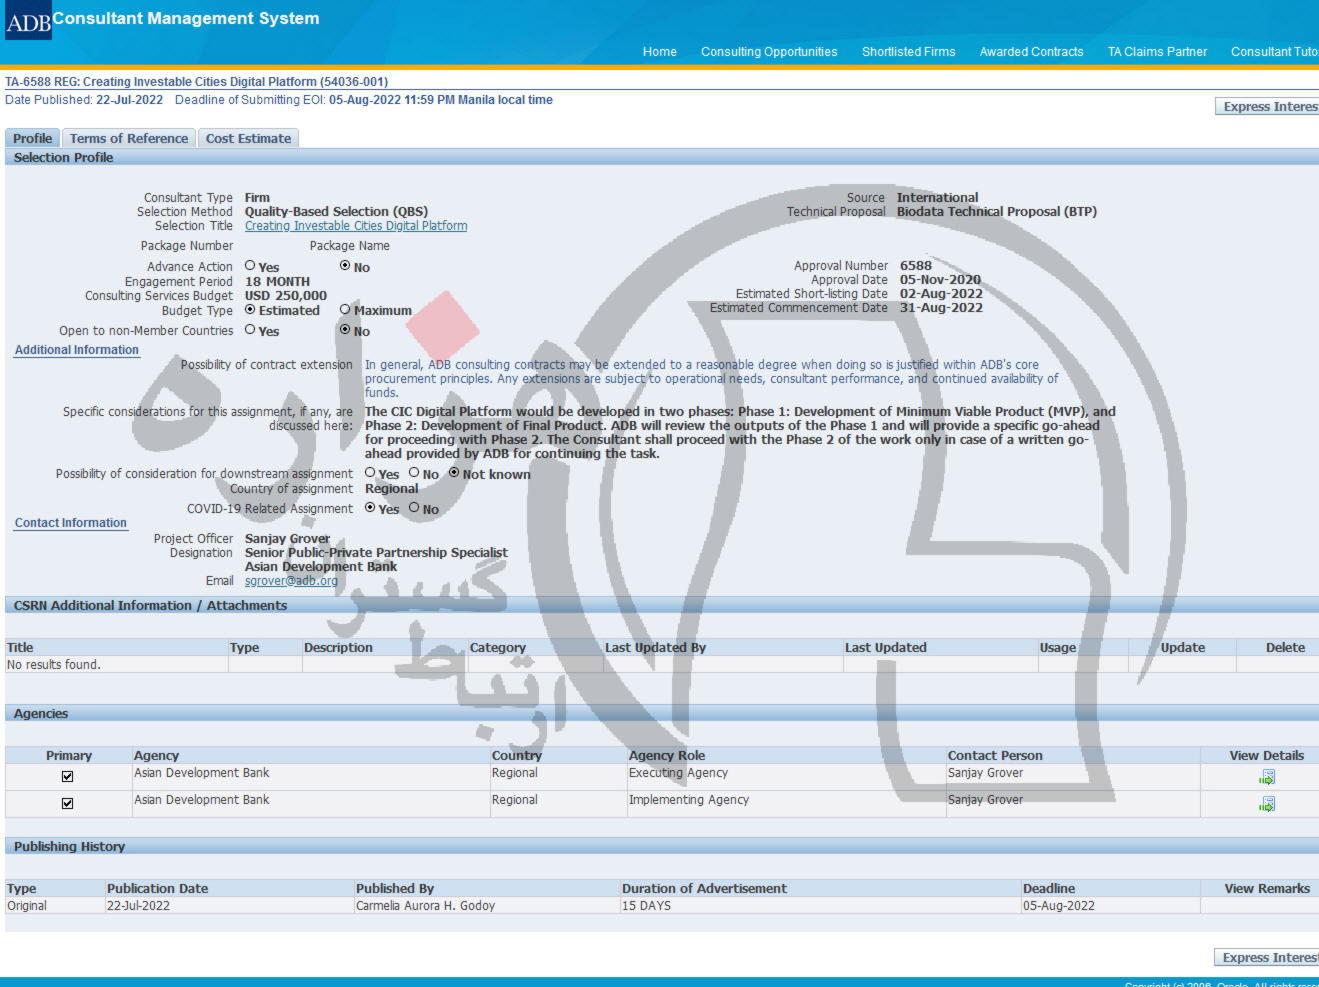Toggle Primary checkbox for Implementing Agency row

(x=67, y=804)
